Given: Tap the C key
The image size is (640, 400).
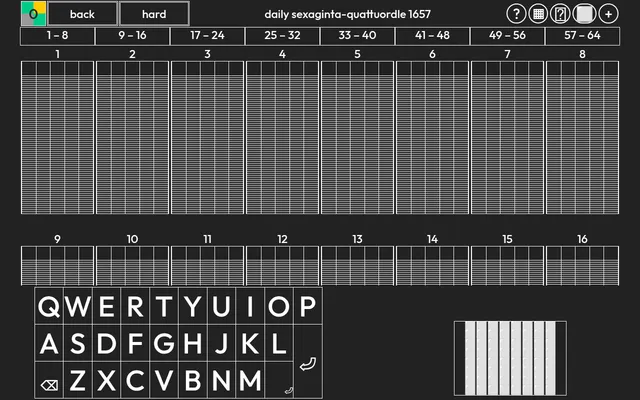Looking at the screenshot, I should [x=135, y=380].
